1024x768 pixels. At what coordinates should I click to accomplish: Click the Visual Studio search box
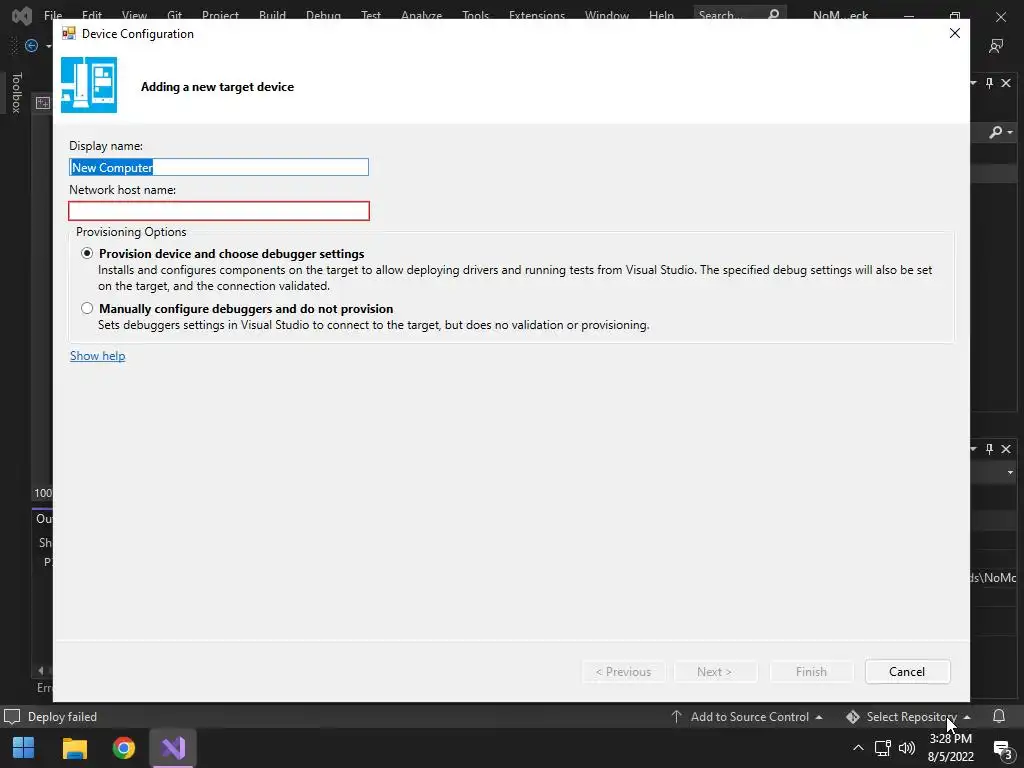[739, 14]
